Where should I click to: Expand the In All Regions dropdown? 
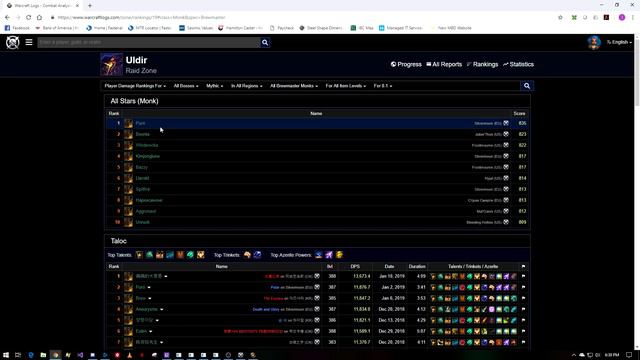[247, 86]
